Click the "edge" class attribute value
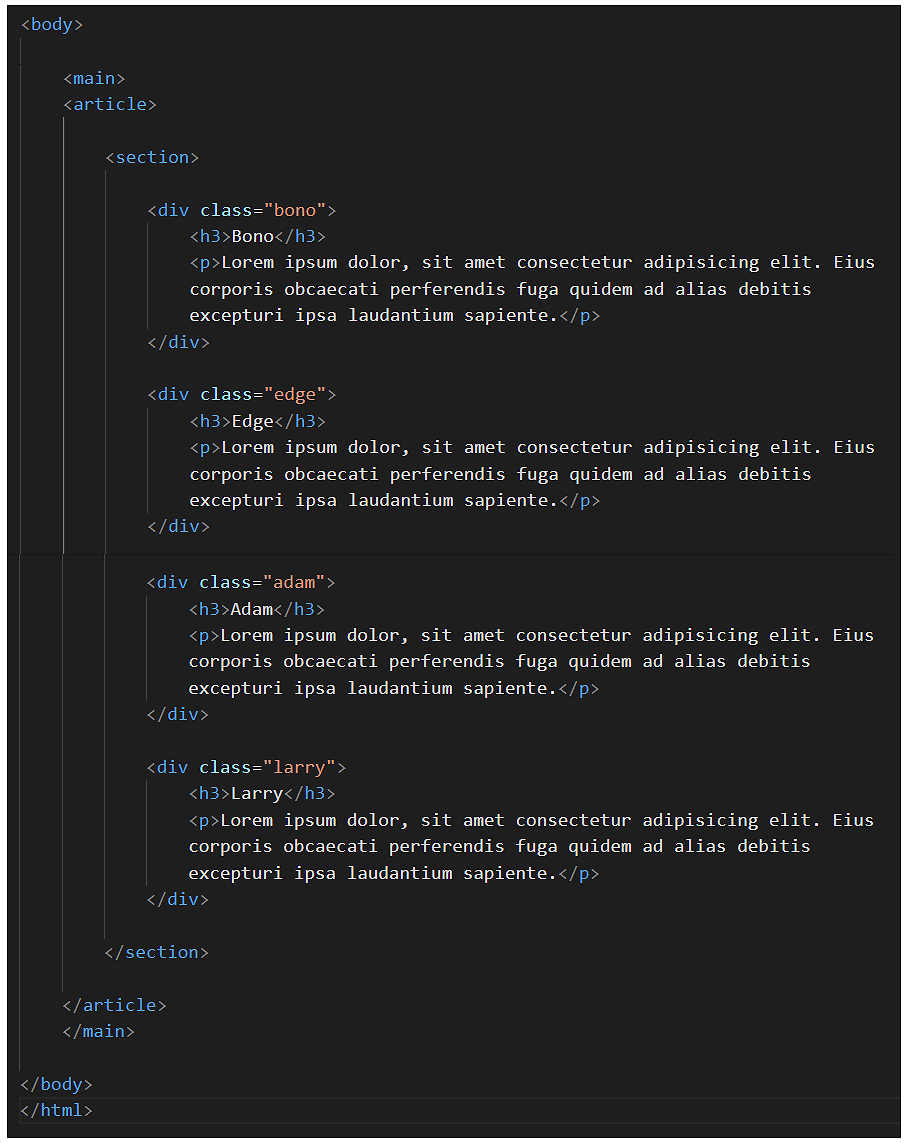 295,395
